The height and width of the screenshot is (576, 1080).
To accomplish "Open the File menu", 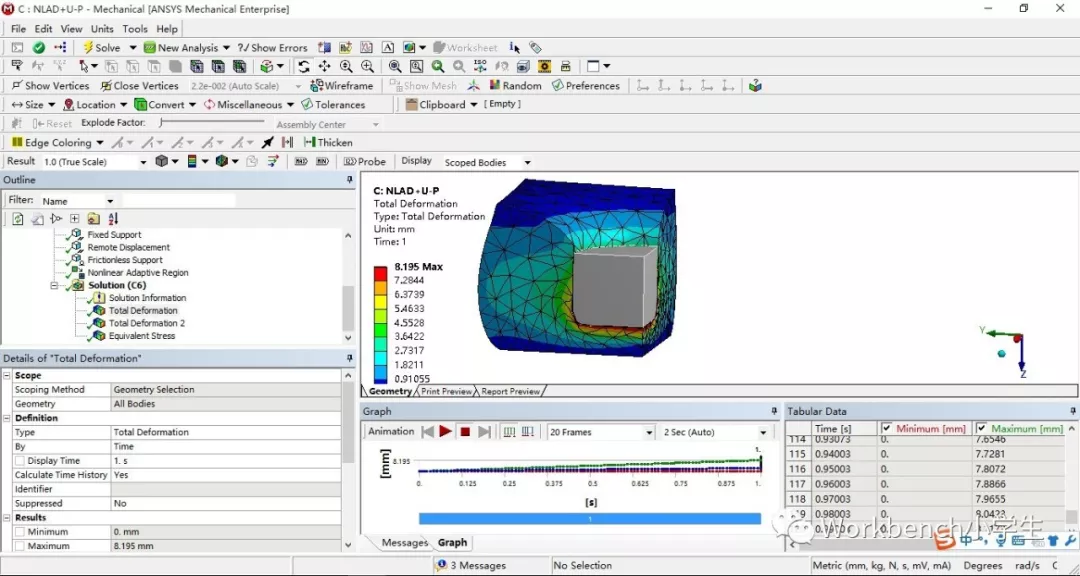I will (18, 29).
